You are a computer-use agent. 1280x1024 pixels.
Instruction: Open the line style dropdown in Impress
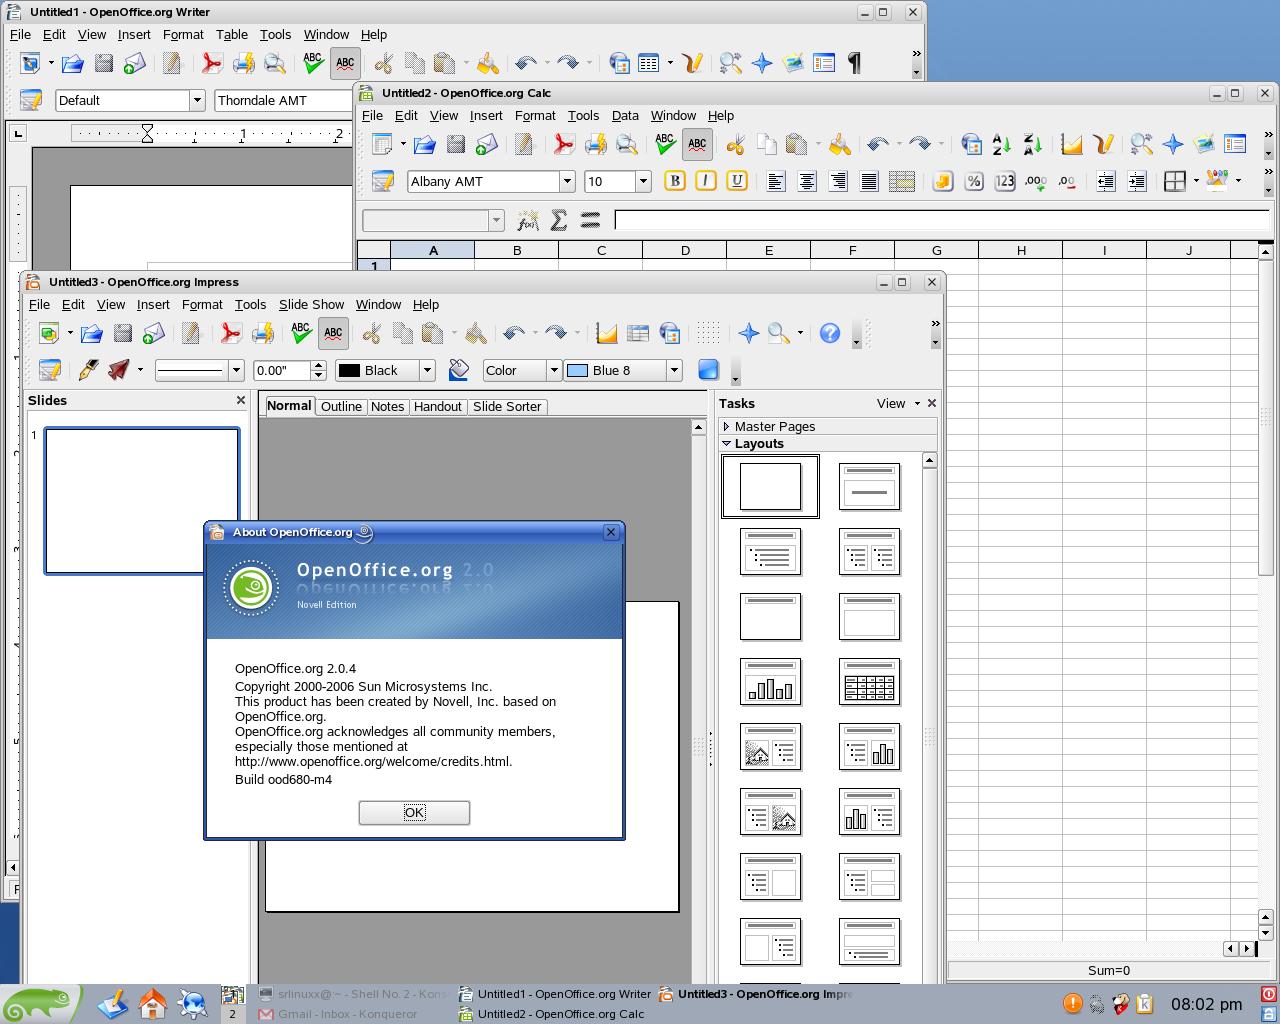point(236,370)
